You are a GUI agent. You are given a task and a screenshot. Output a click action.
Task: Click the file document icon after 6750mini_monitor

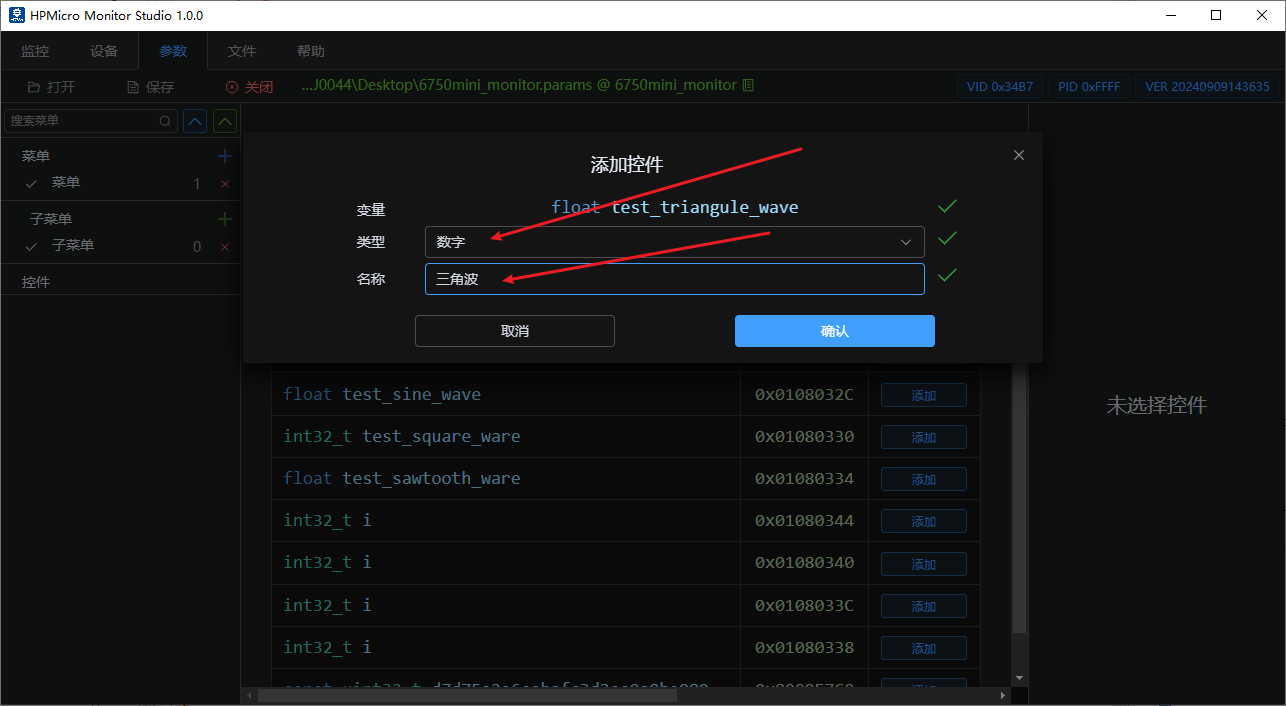(x=749, y=86)
